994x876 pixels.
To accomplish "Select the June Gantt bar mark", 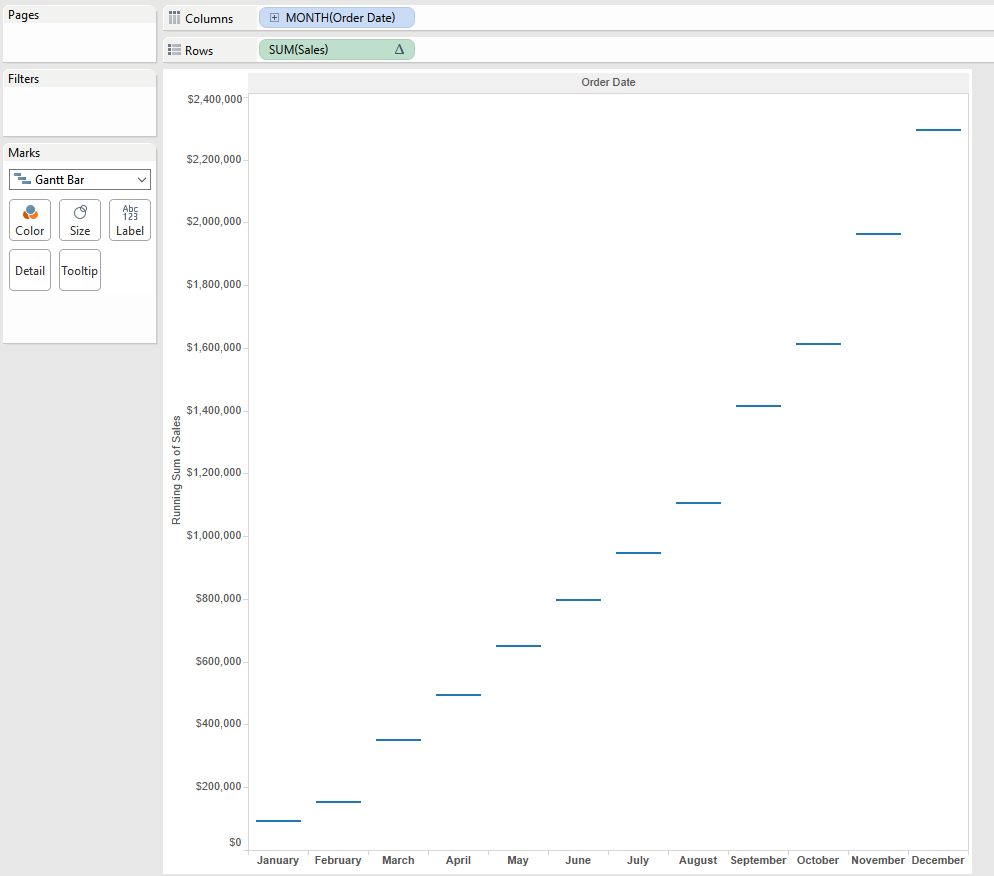I will (x=578, y=600).
